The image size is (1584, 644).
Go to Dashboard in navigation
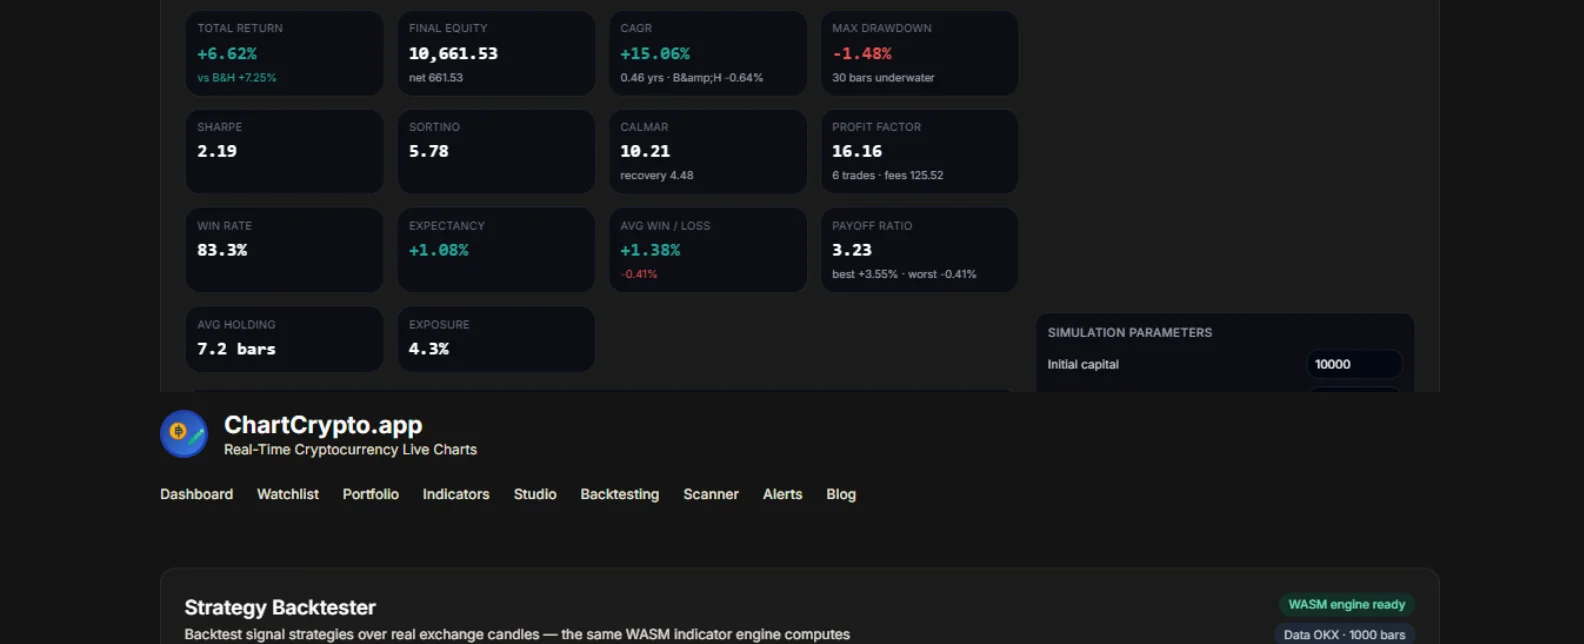[196, 494]
